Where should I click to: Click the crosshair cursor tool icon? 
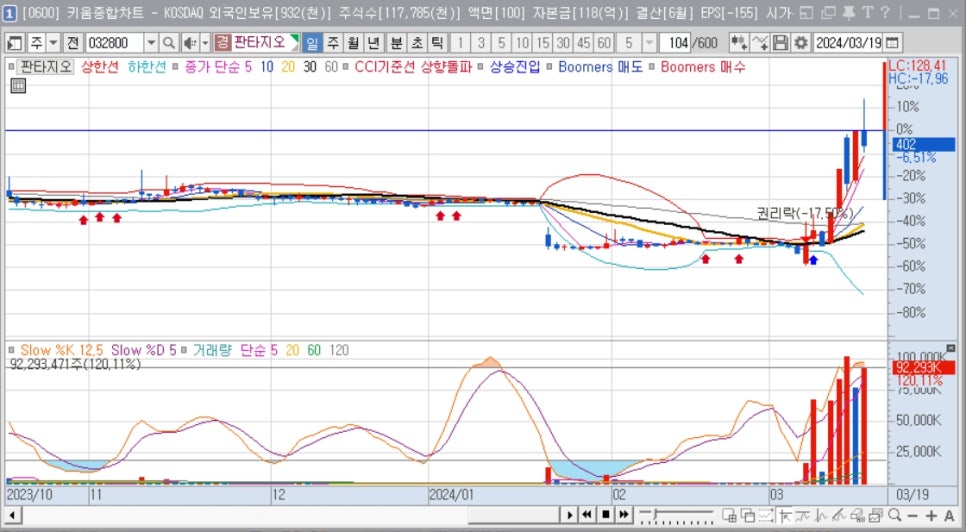(785, 515)
